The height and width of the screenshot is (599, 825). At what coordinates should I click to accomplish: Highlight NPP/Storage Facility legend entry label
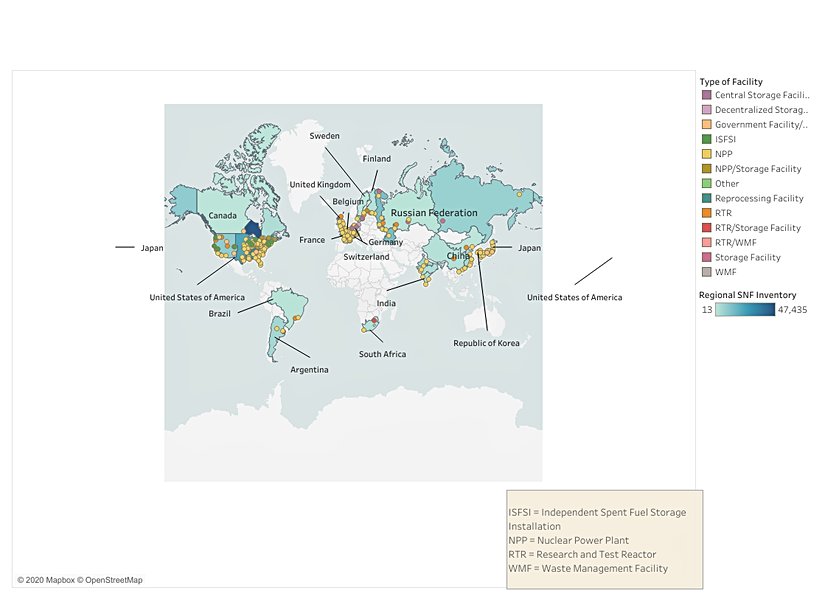coord(758,169)
